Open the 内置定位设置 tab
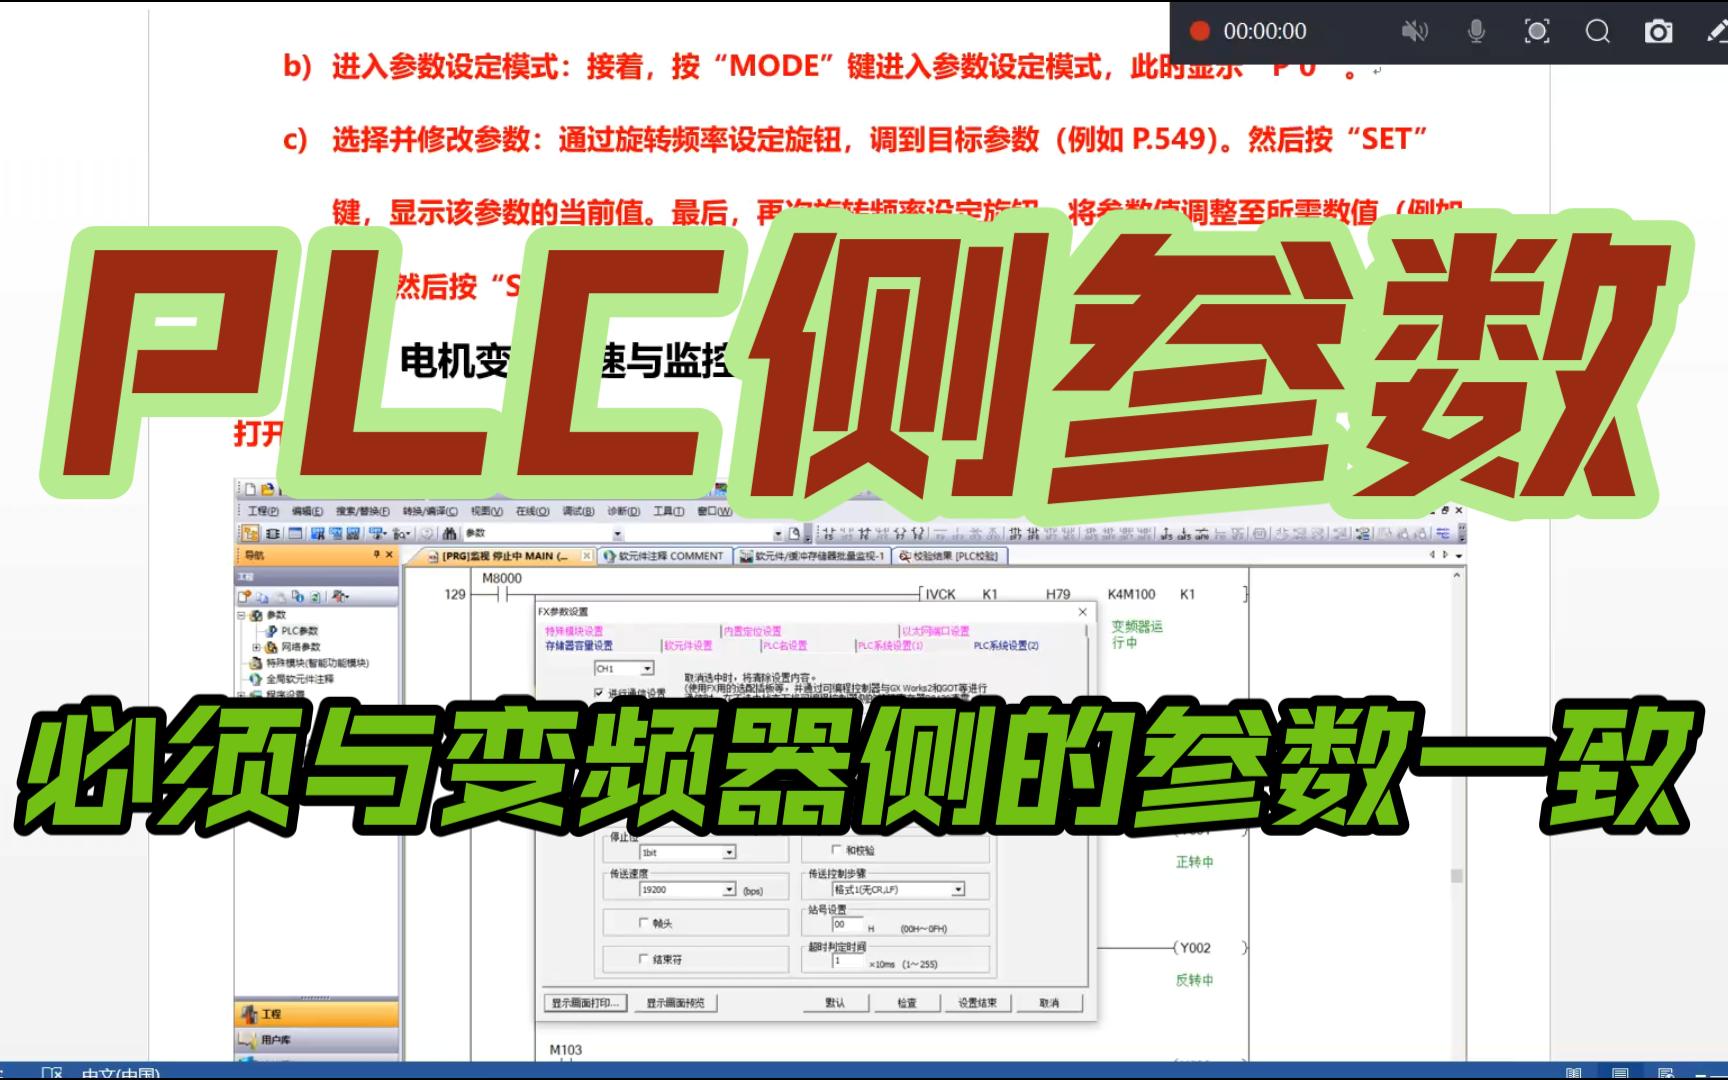The image size is (1728, 1080). [x=752, y=631]
